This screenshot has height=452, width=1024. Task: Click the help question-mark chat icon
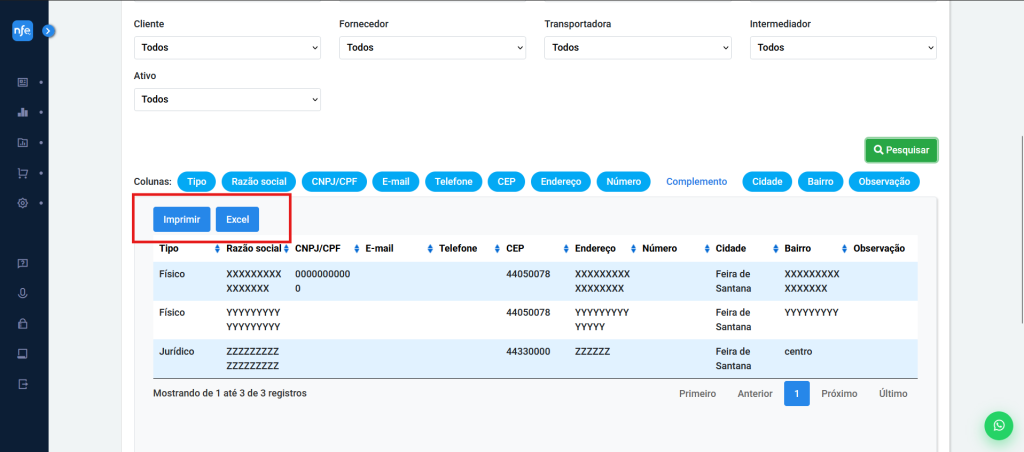[23, 263]
